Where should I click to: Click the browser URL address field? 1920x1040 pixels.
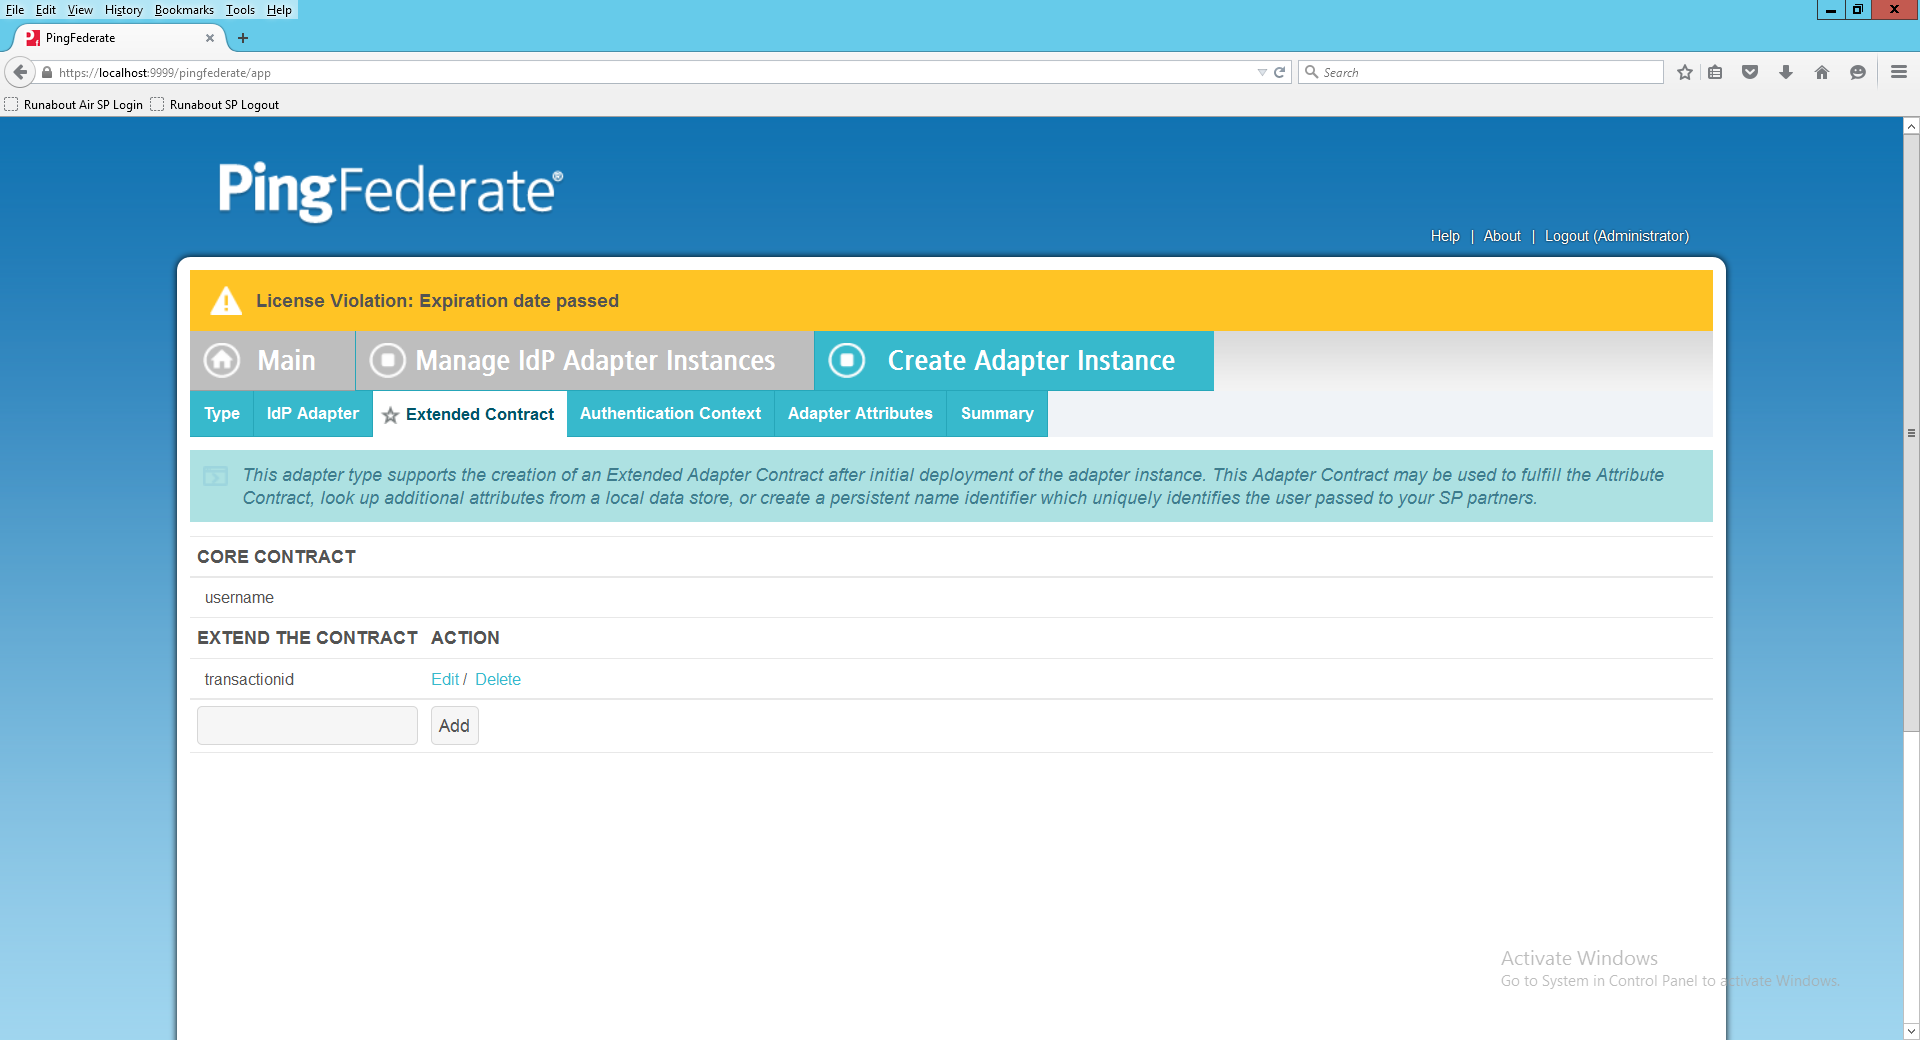tap(650, 72)
